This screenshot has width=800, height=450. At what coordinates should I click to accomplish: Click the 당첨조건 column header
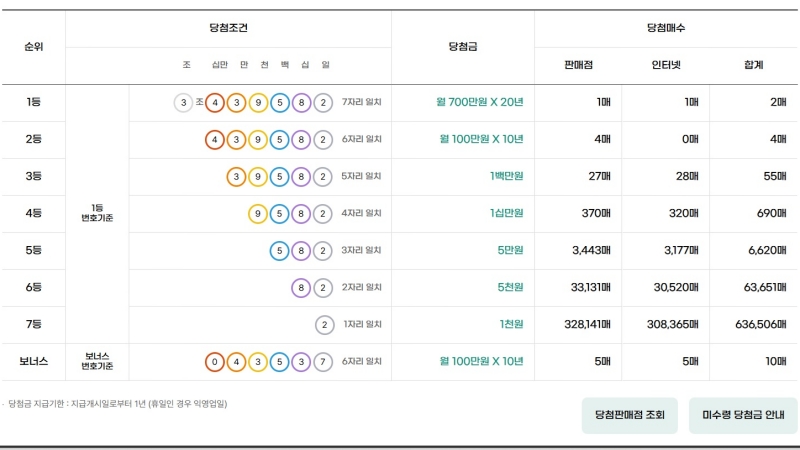229,28
